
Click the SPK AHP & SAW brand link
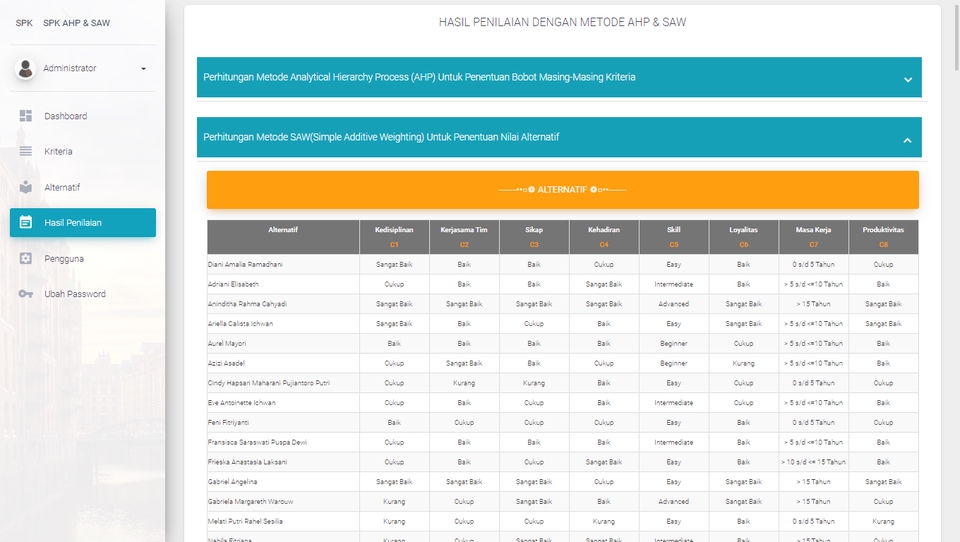click(77, 23)
